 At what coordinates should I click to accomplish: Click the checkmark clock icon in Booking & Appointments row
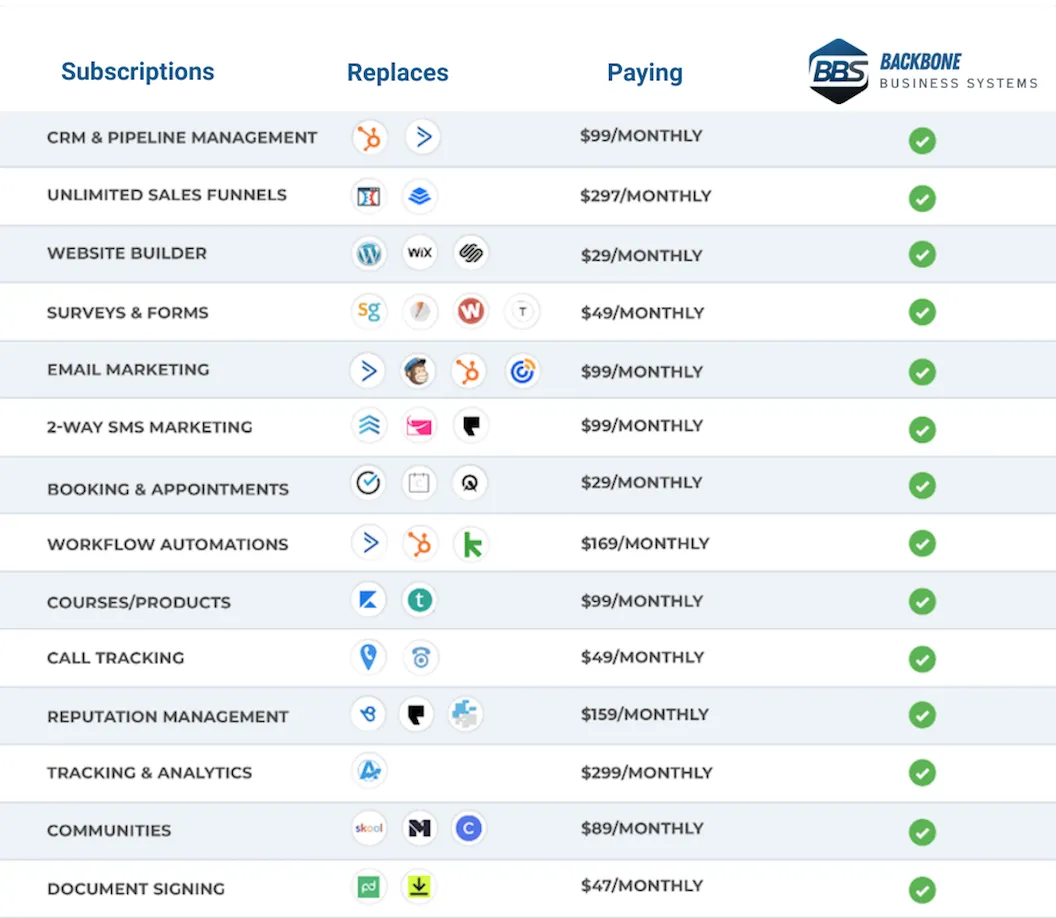pyautogui.click(x=368, y=483)
